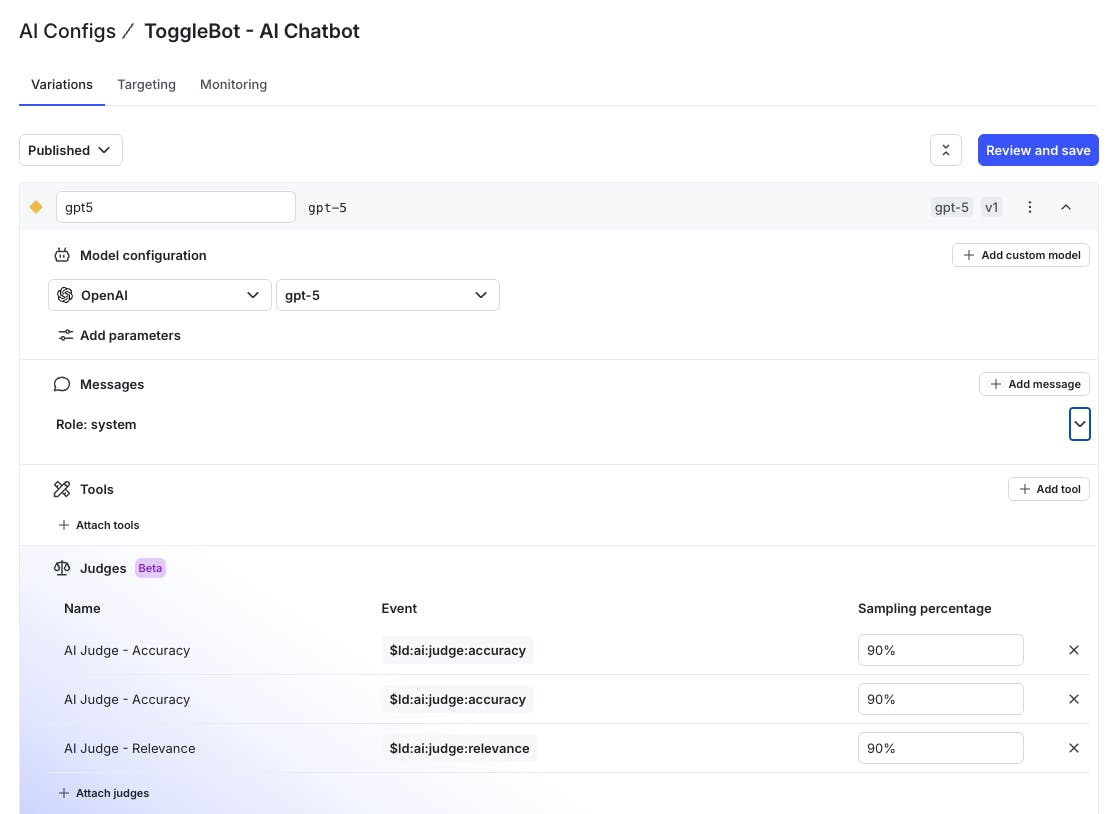Open the OpenAI provider dropdown
This screenshot has height=814, width=1111.
160,295
